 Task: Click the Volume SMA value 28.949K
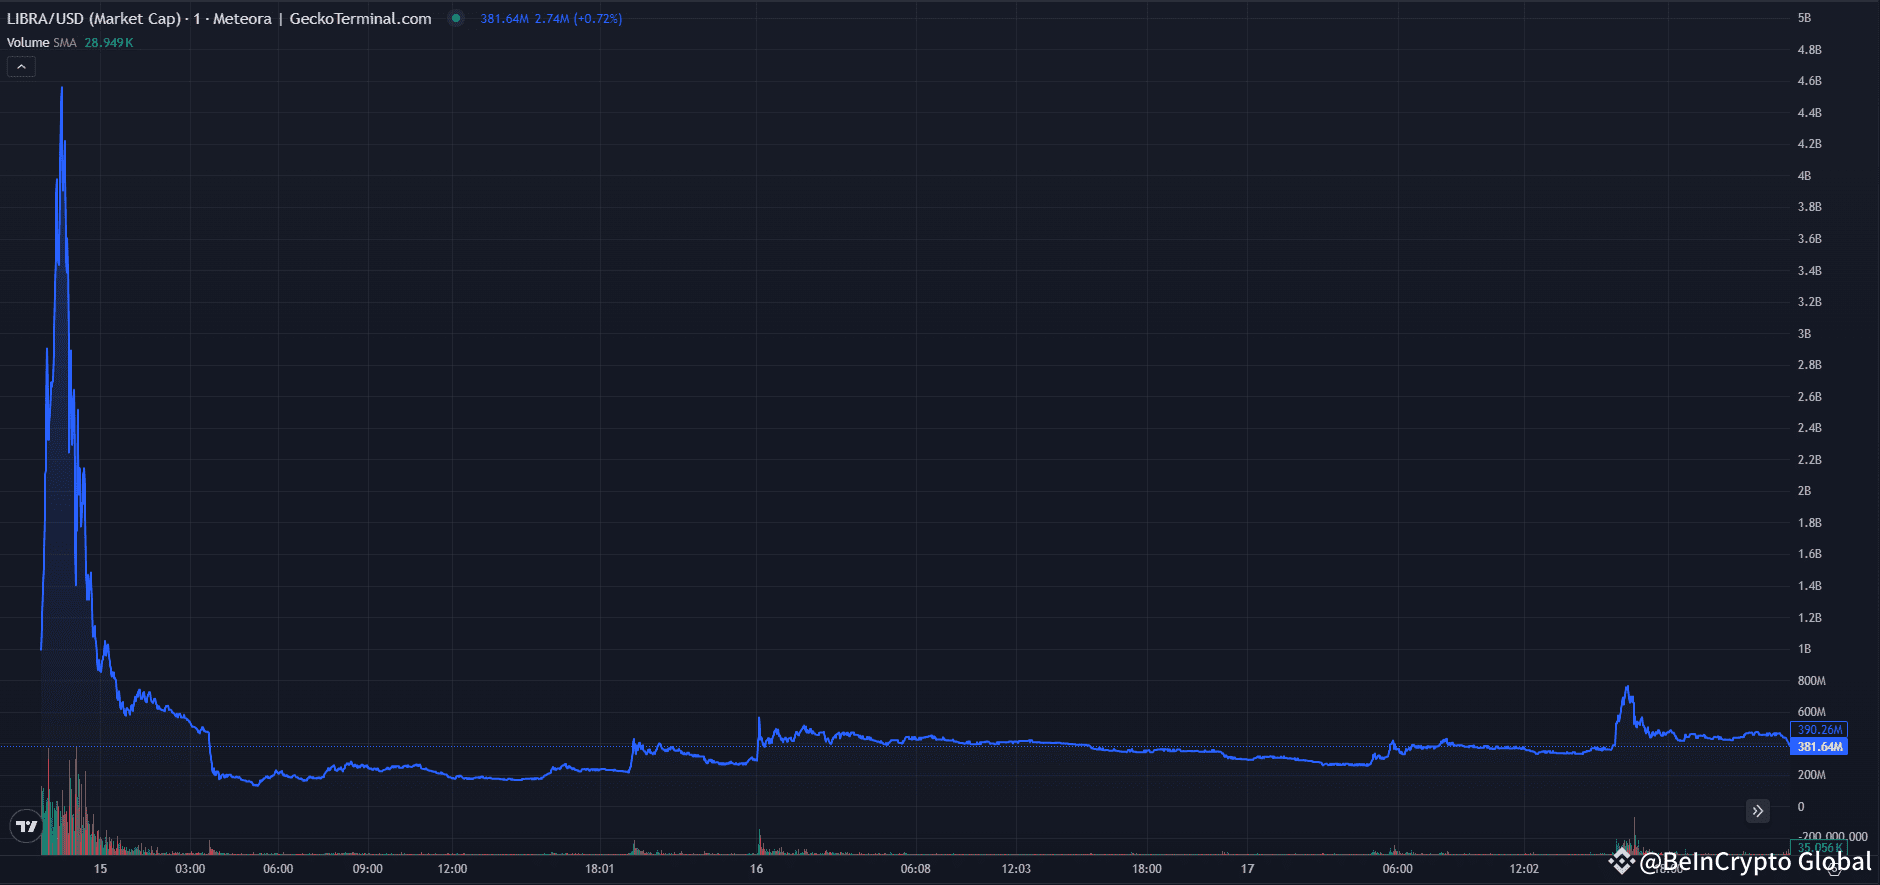point(108,43)
